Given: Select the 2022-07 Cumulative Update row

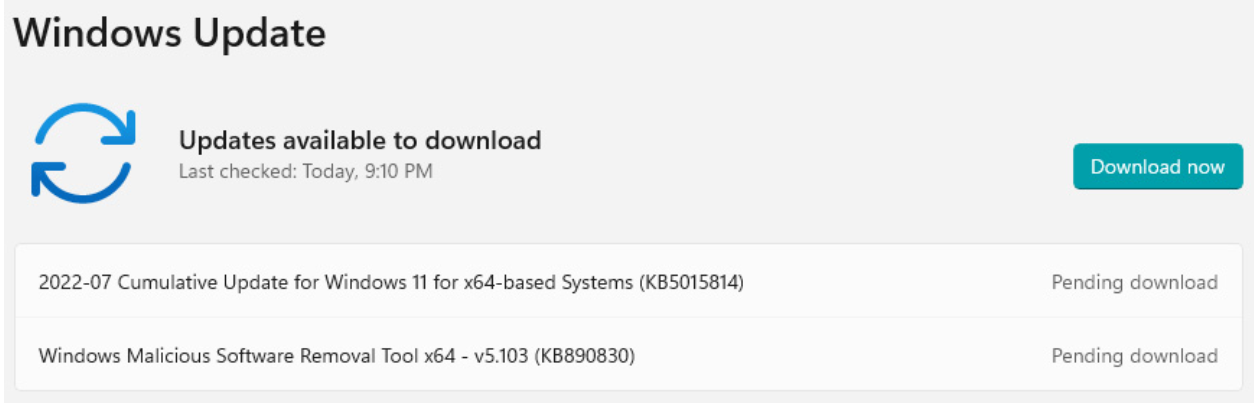Looking at the screenshot, I should (628, 282).
